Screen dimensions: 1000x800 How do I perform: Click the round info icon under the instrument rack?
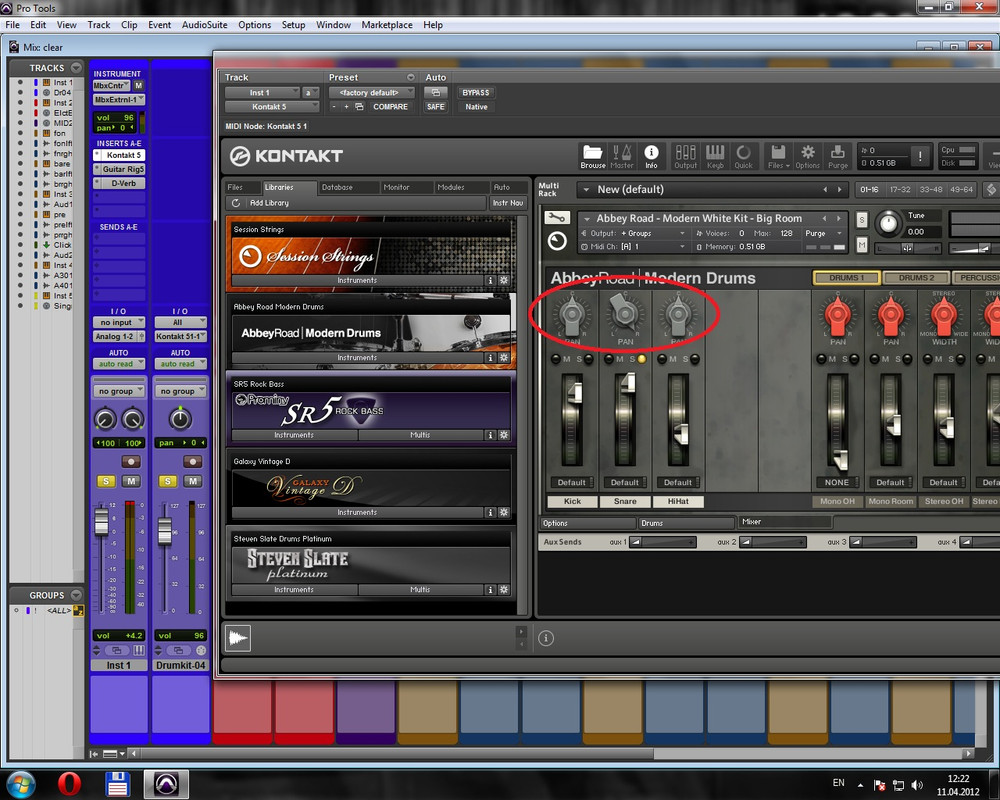point(546,638)
